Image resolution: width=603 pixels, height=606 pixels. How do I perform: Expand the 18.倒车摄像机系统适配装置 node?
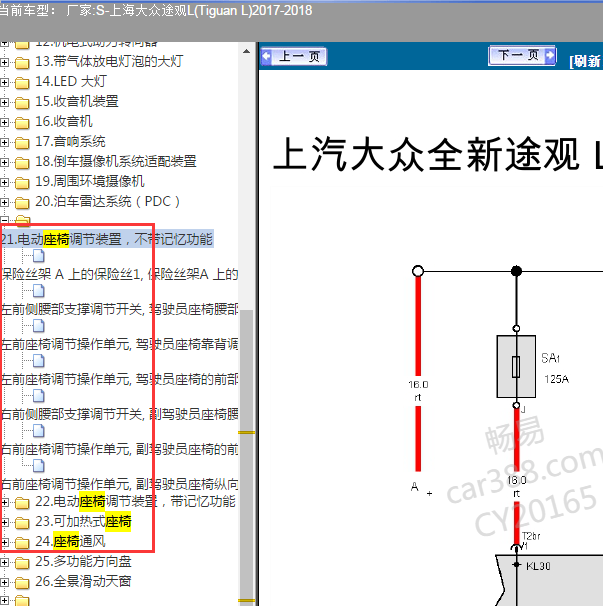(x=4, y=162)
